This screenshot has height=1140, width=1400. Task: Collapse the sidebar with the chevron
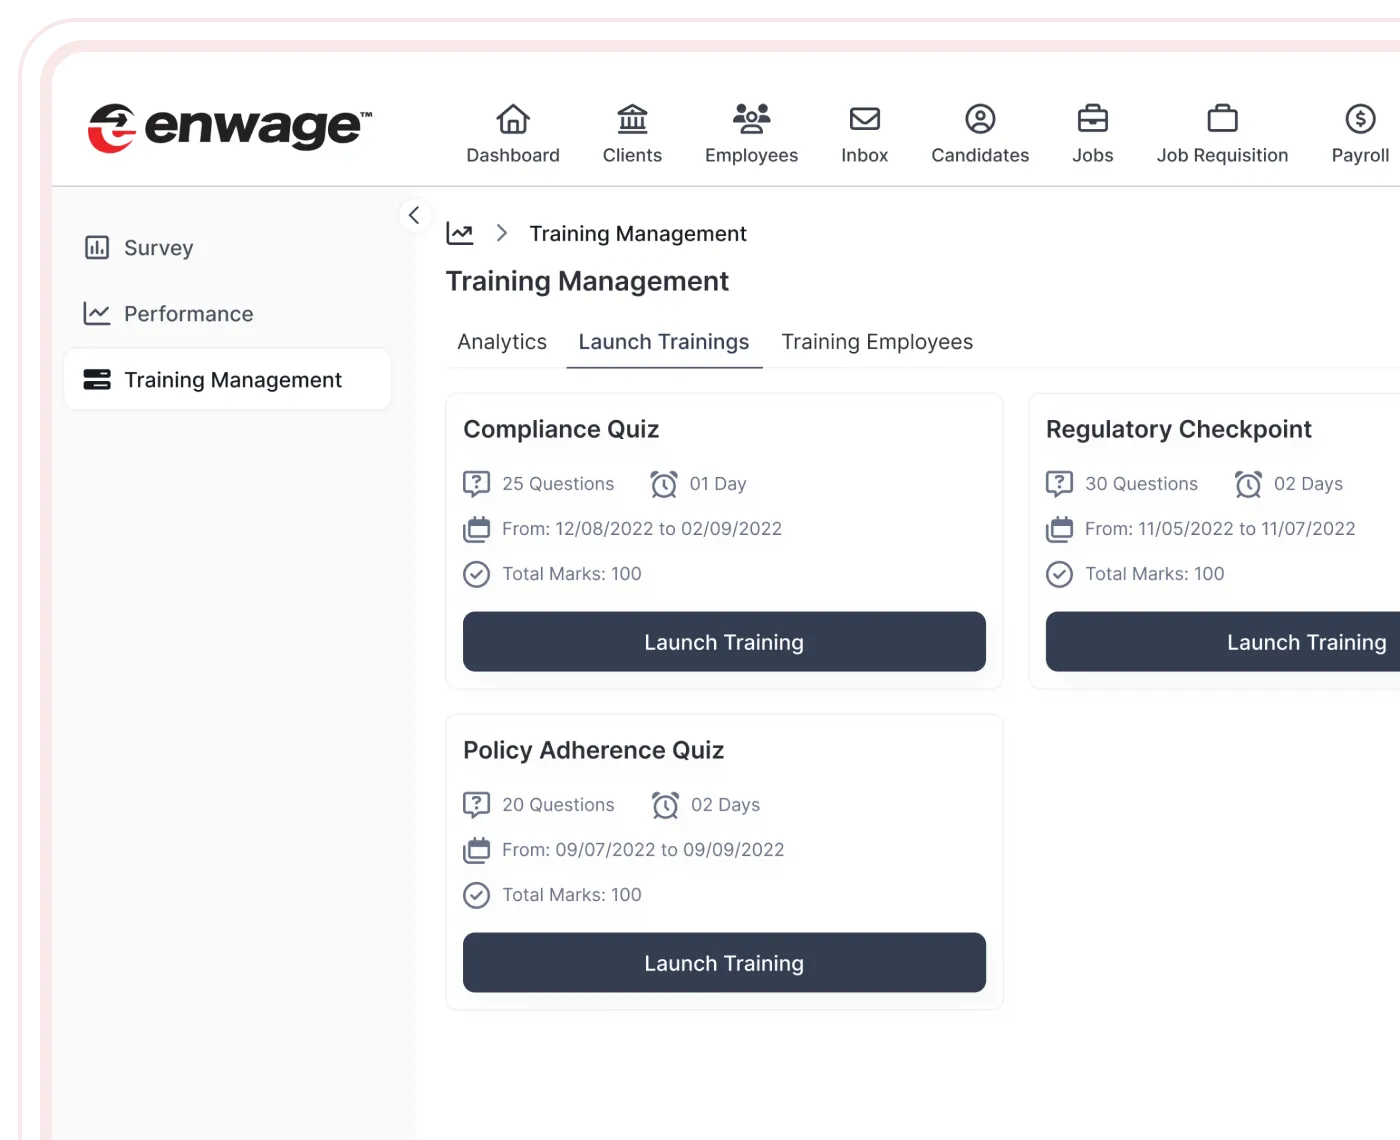coord(414,215)
